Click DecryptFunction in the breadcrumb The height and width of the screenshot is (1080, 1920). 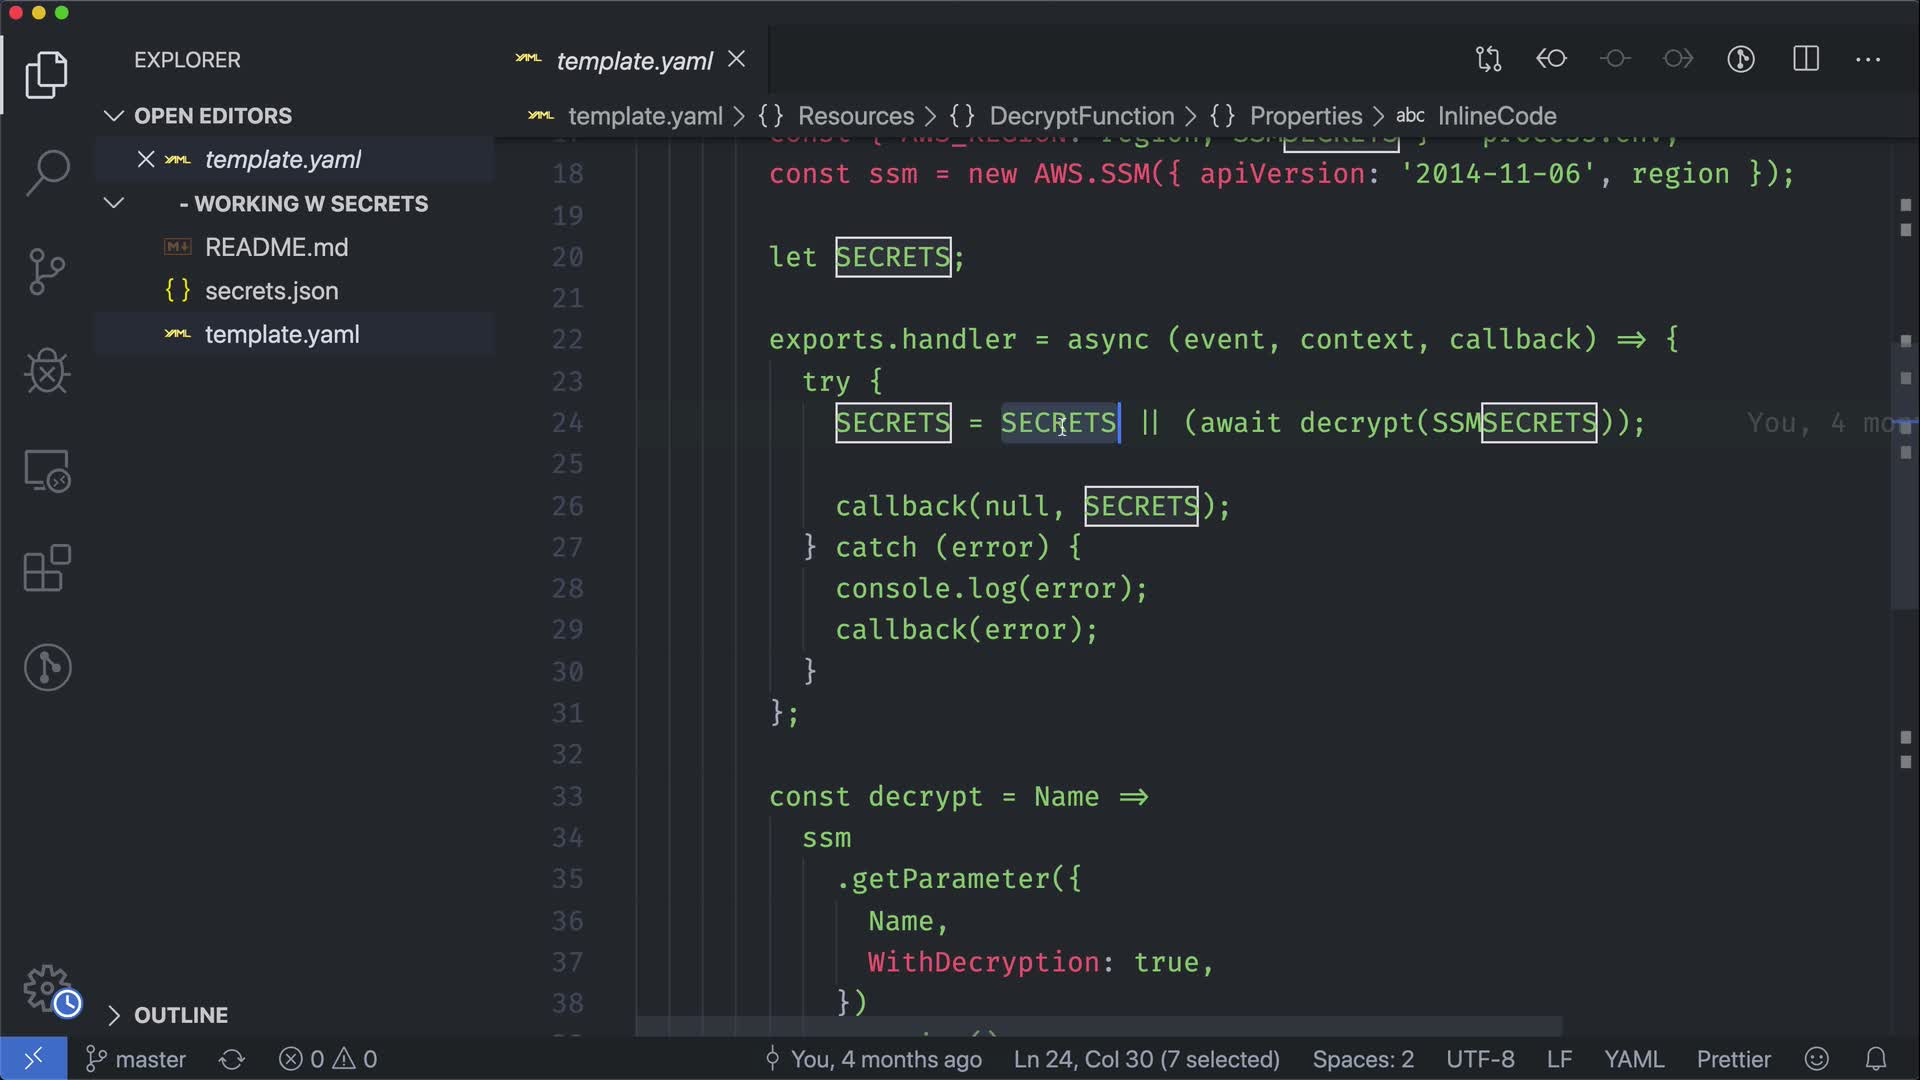pyautogui.click(x=1081, y=116)
